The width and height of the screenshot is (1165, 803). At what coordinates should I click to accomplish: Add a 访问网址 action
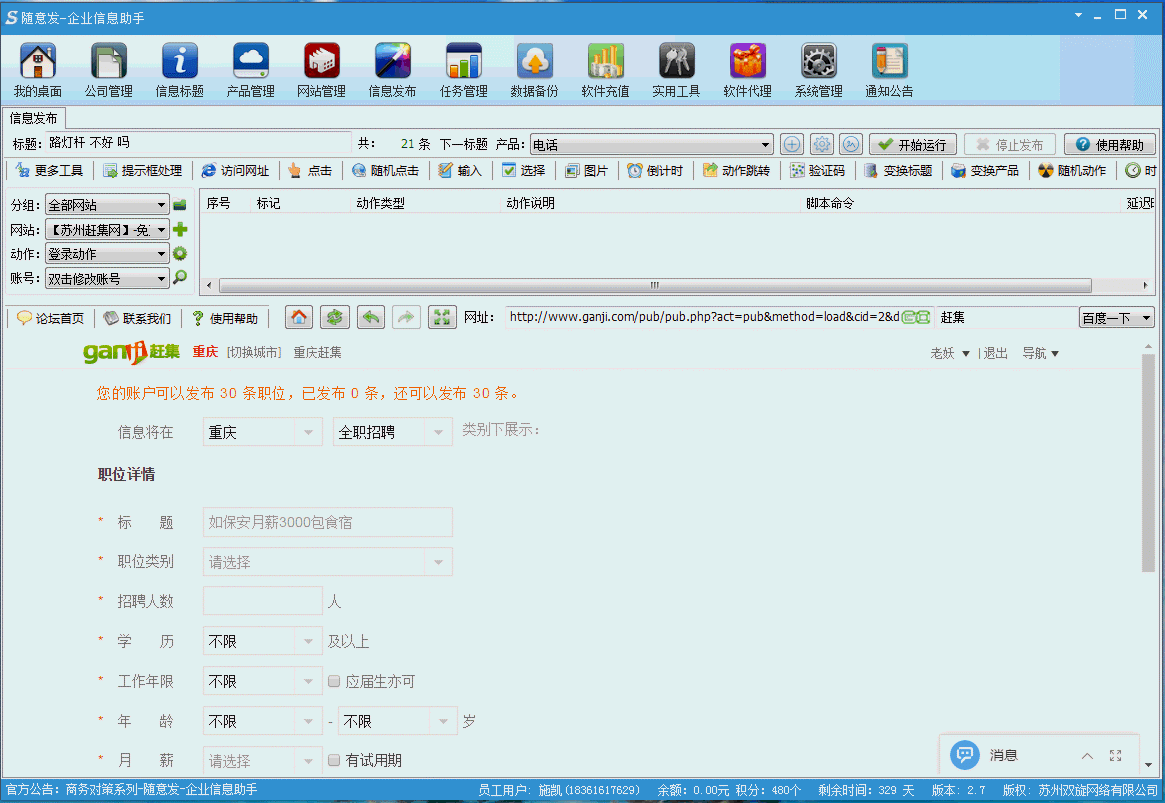[x=235, y=170]
